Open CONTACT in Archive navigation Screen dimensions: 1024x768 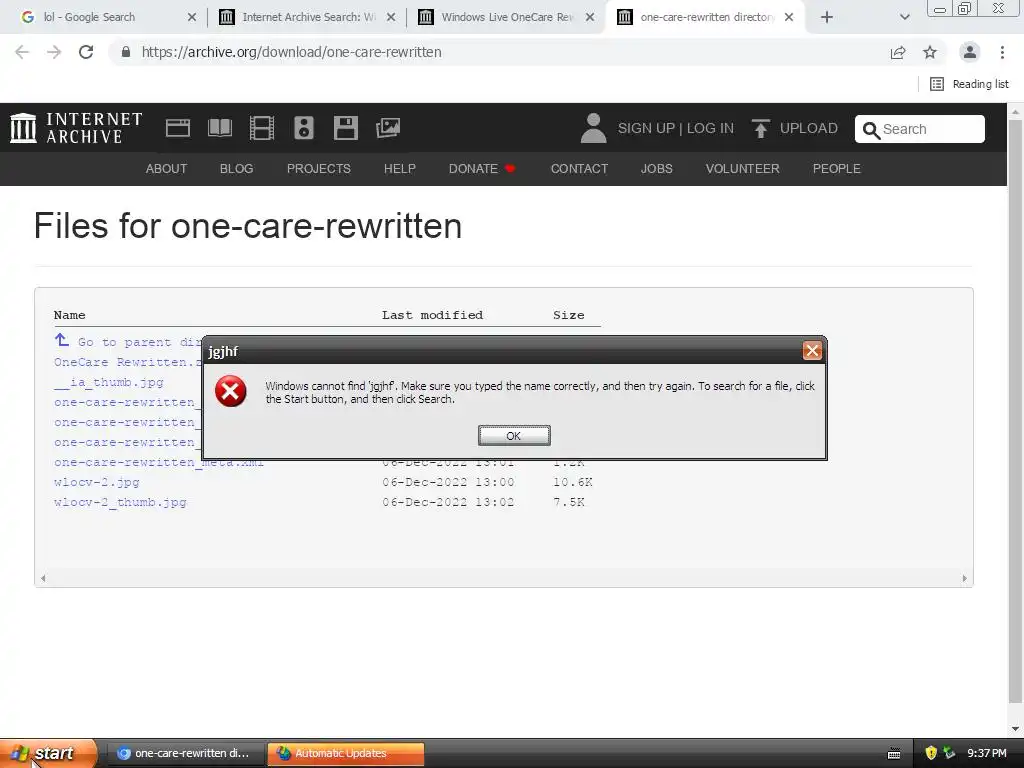tap(579, 168)
